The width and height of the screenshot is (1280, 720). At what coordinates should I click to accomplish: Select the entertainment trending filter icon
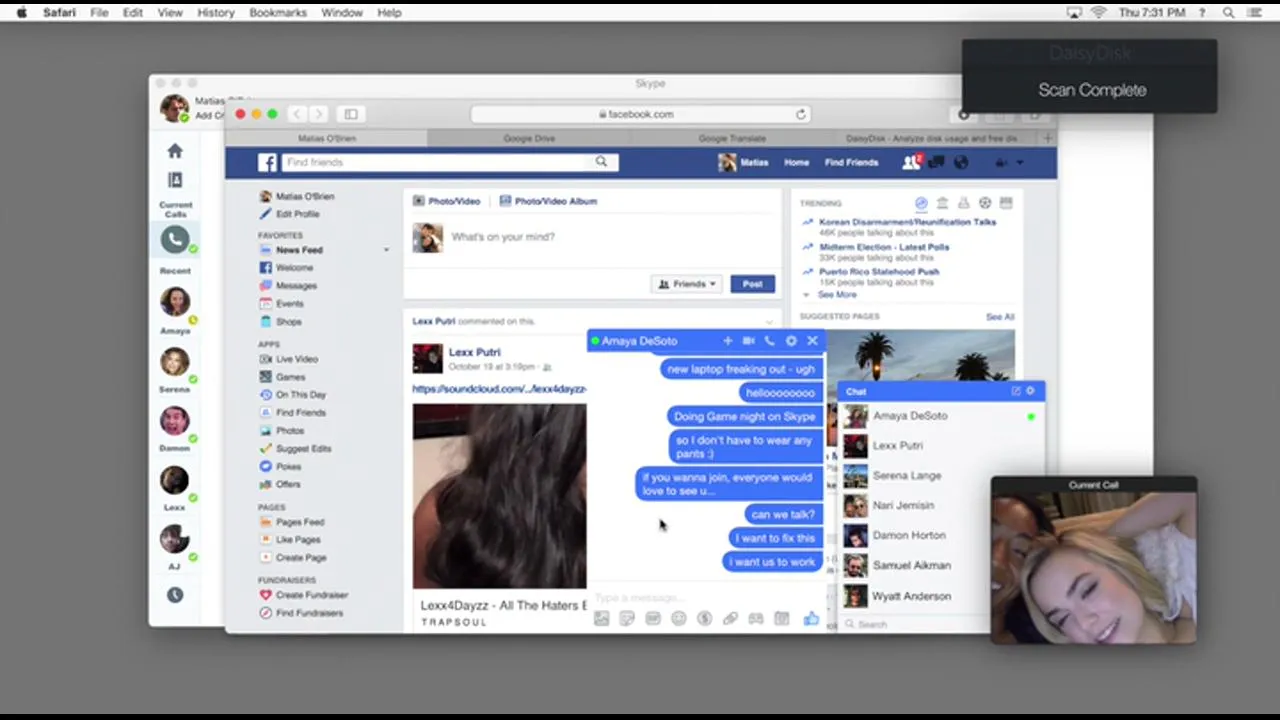click(1006, 203)
